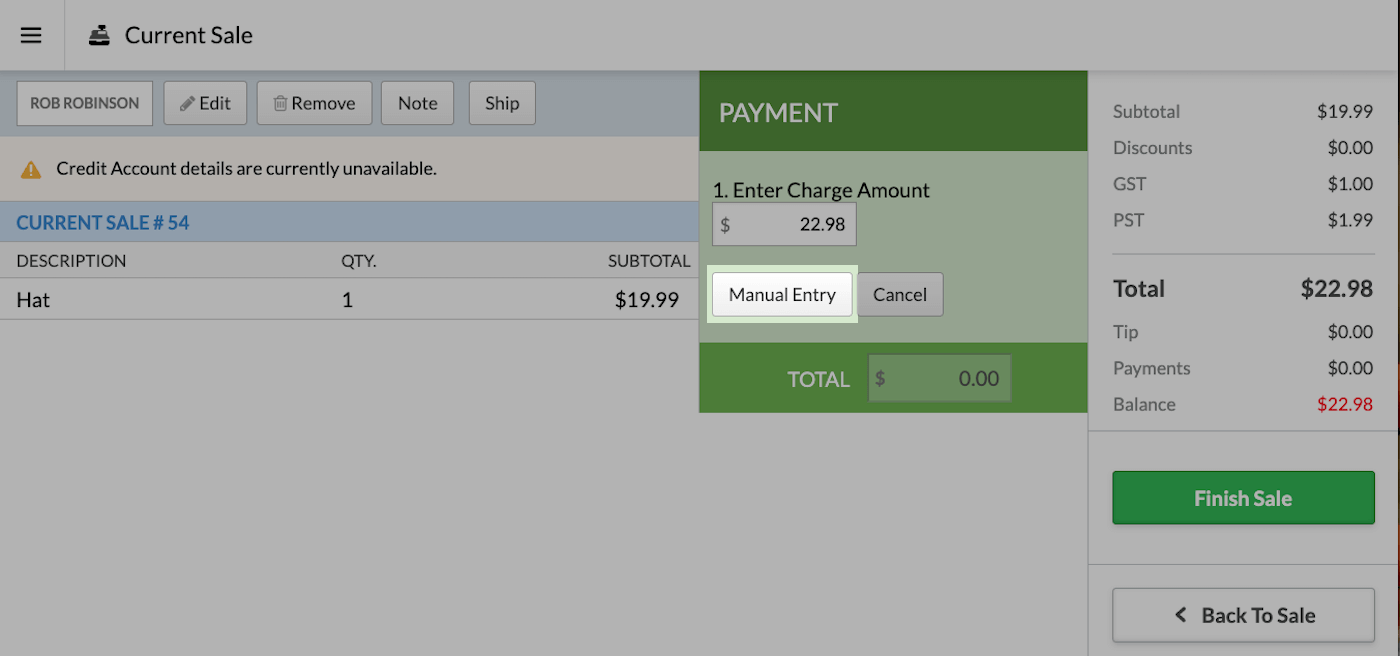The height and width of the screenshot is (656, 1400).
Task: Click the Credit Account unavailable message
Action: point(246,169)
